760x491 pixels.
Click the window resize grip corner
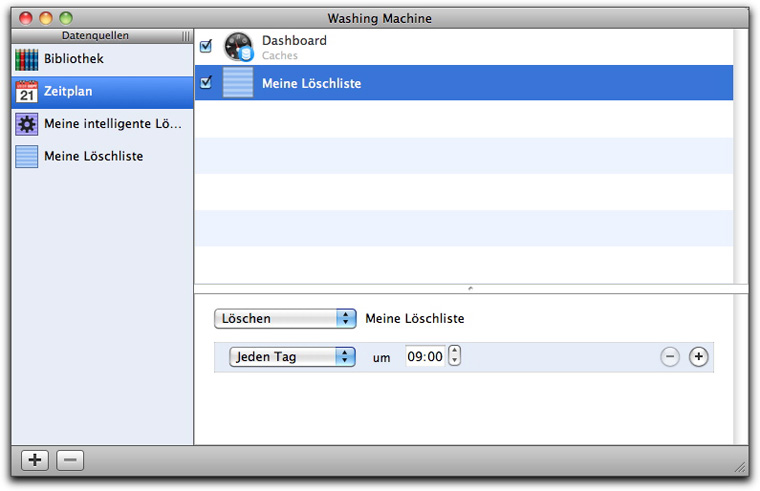740,467
